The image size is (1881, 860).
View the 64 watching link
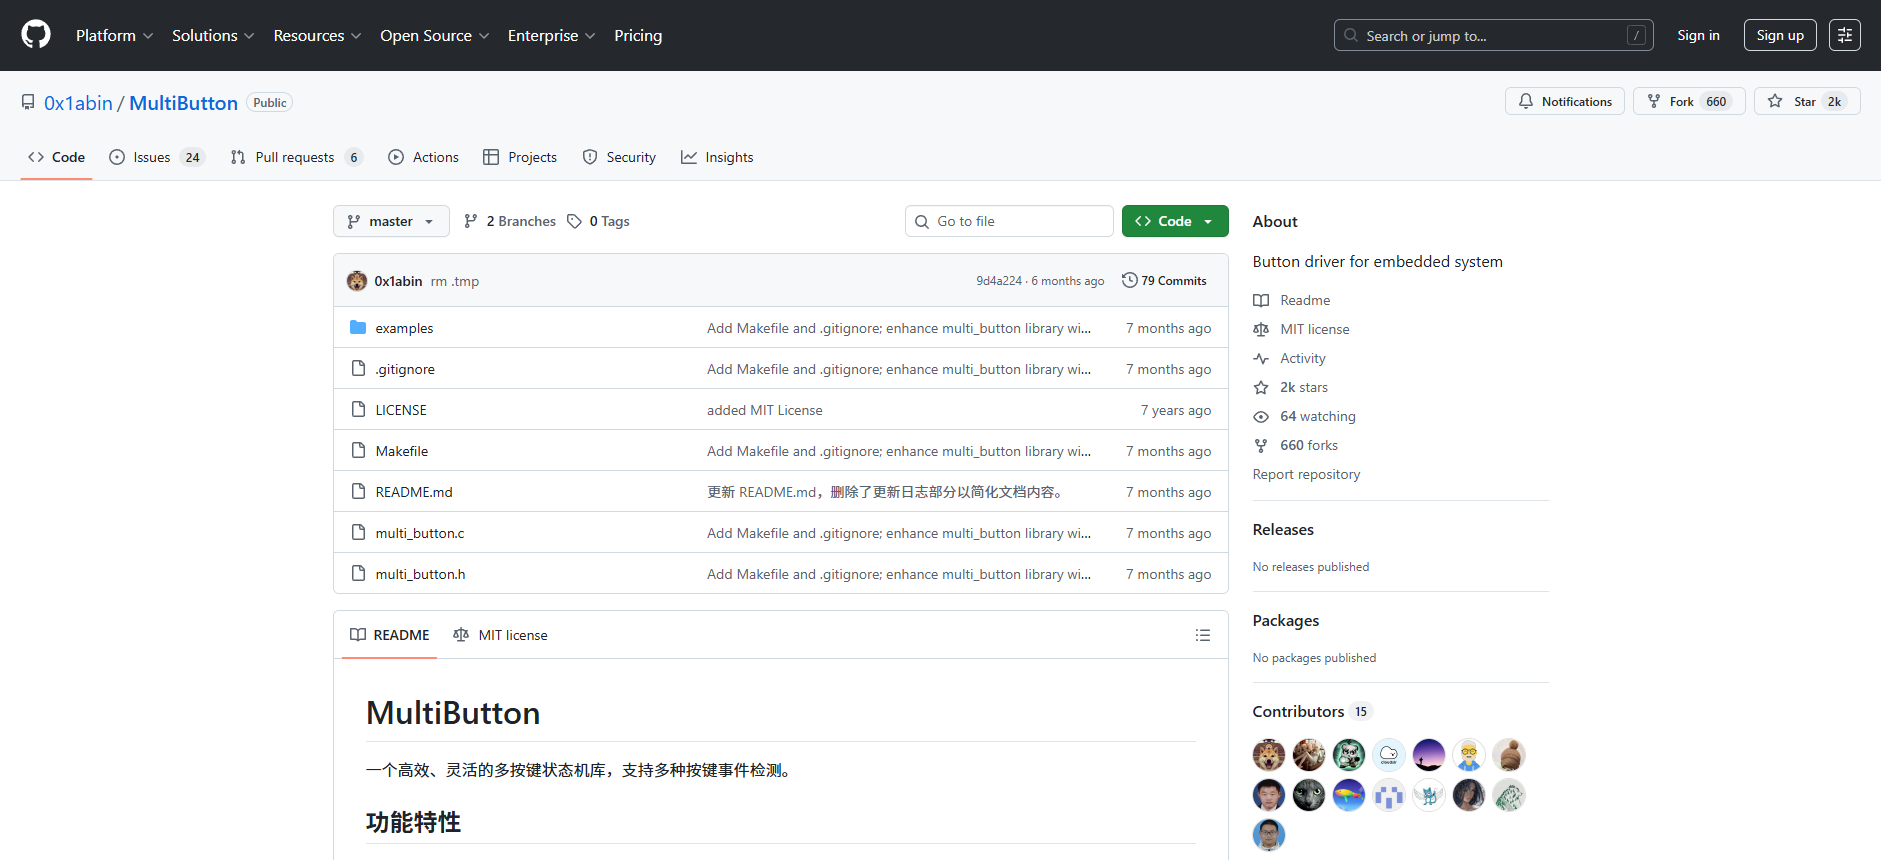click(1317, 416)
